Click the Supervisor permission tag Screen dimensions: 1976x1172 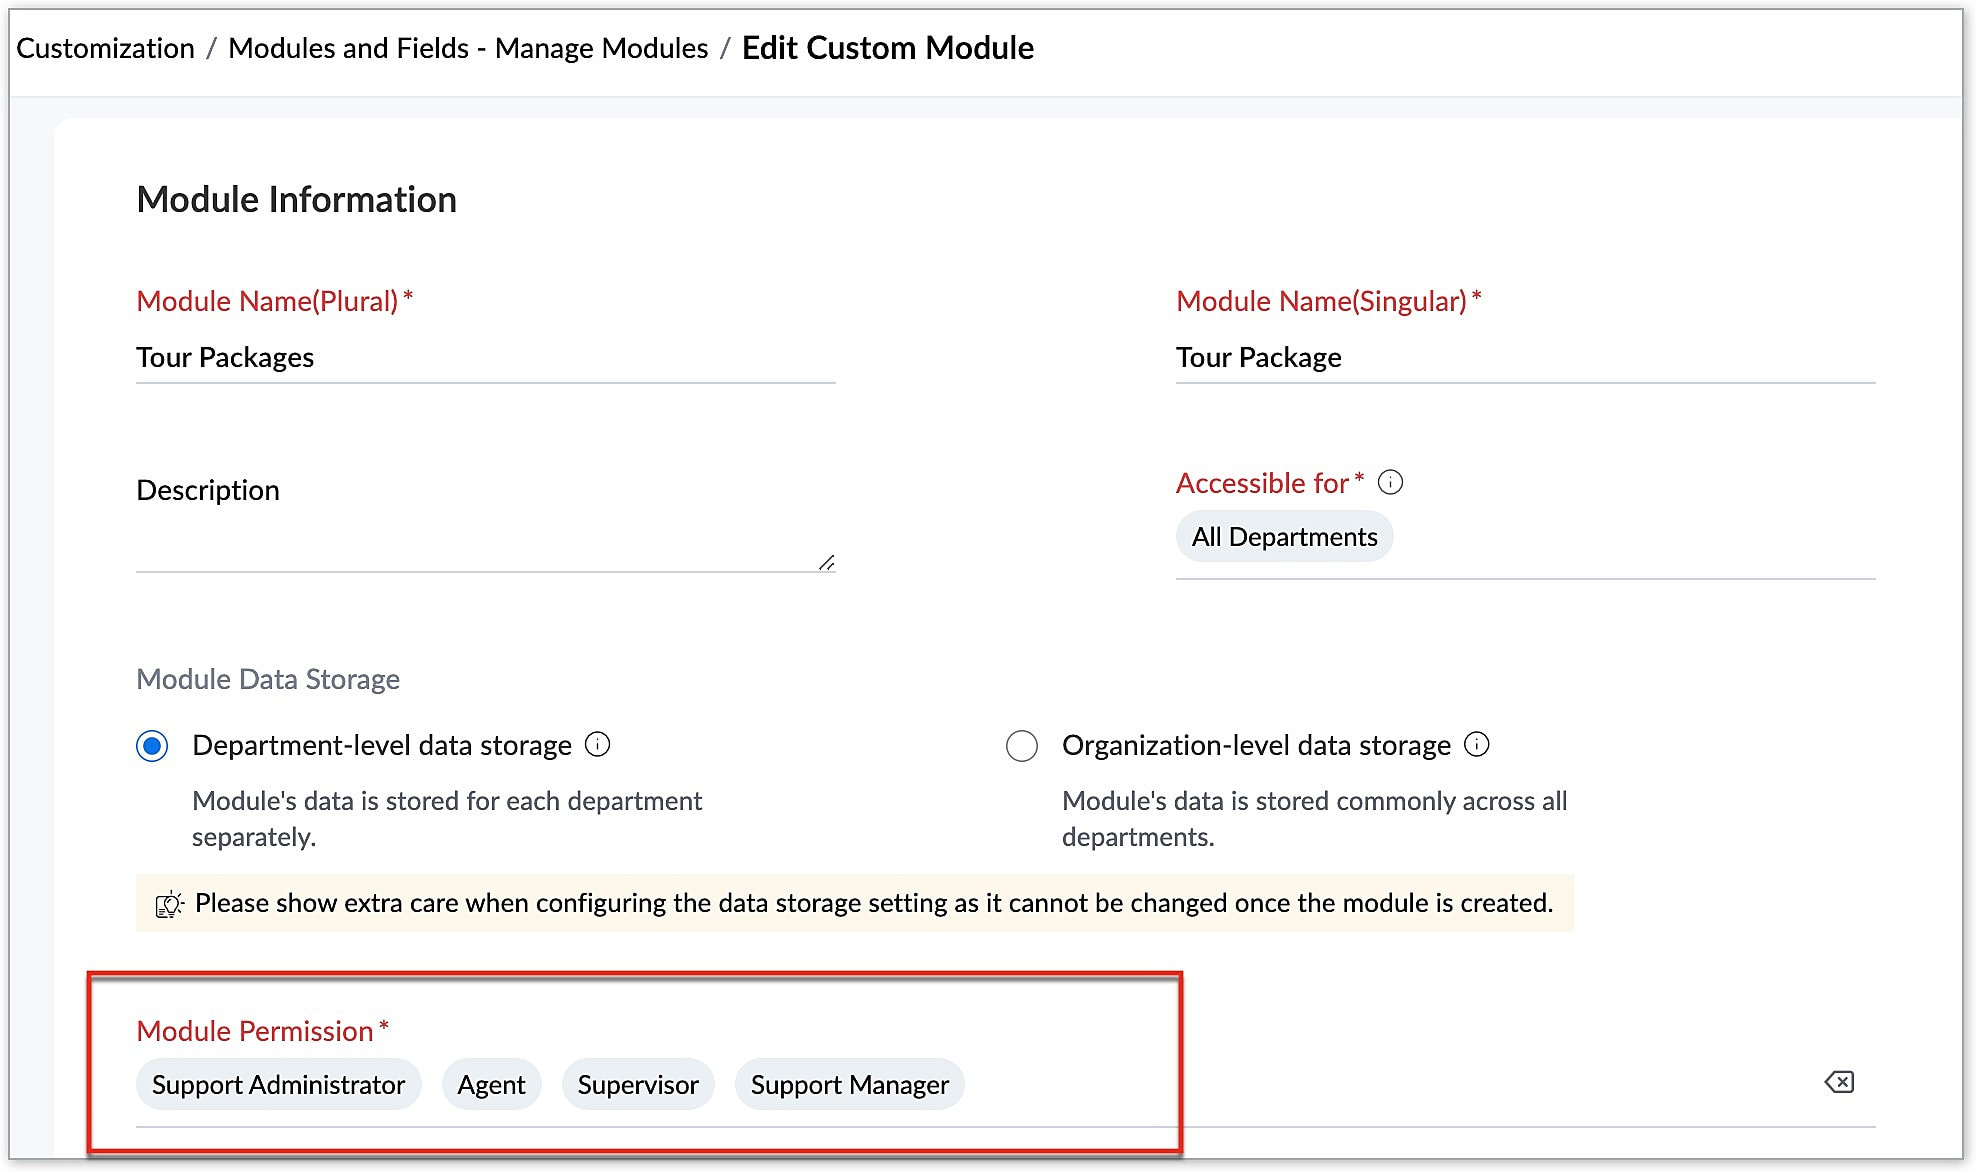click(638, 1085)
